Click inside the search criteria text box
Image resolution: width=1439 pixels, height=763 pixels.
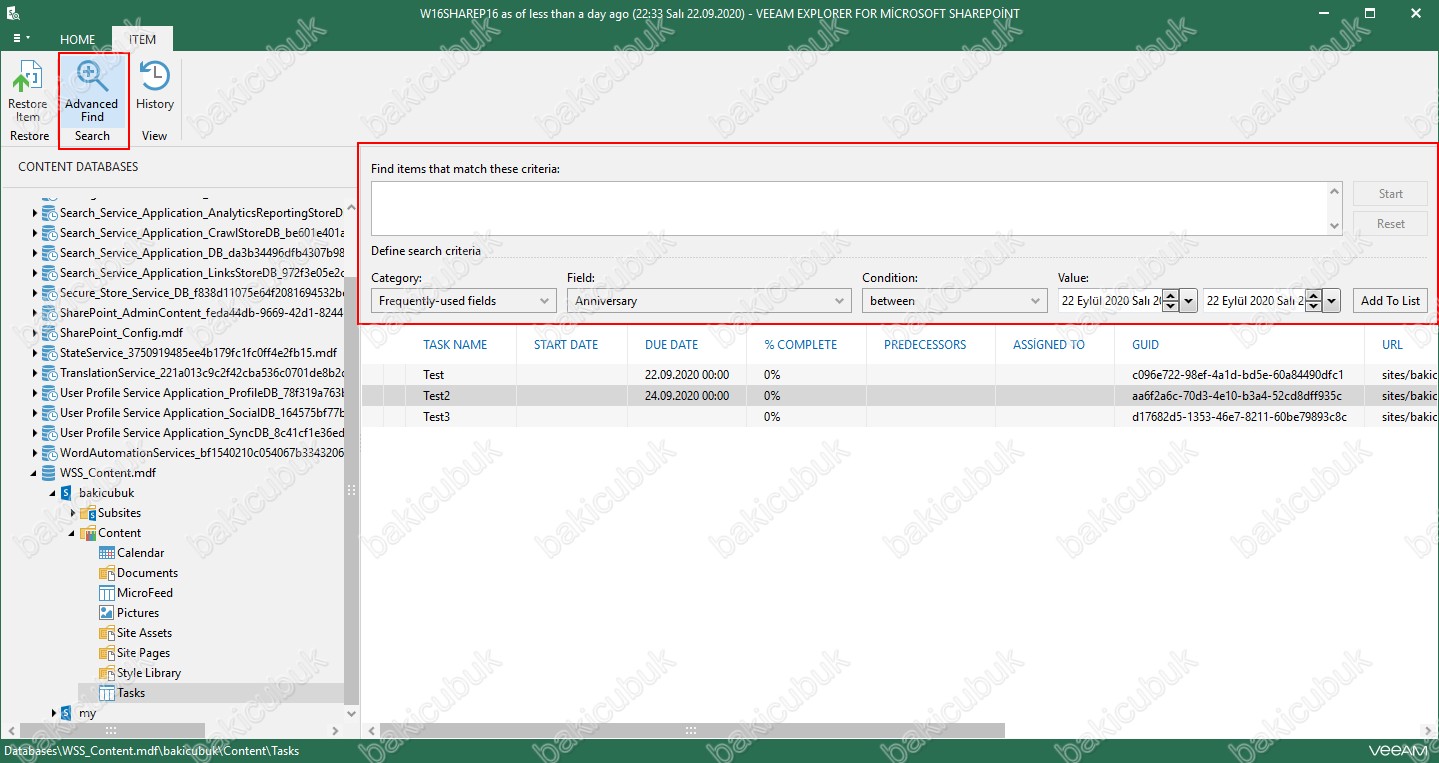(x=849, y=208)
